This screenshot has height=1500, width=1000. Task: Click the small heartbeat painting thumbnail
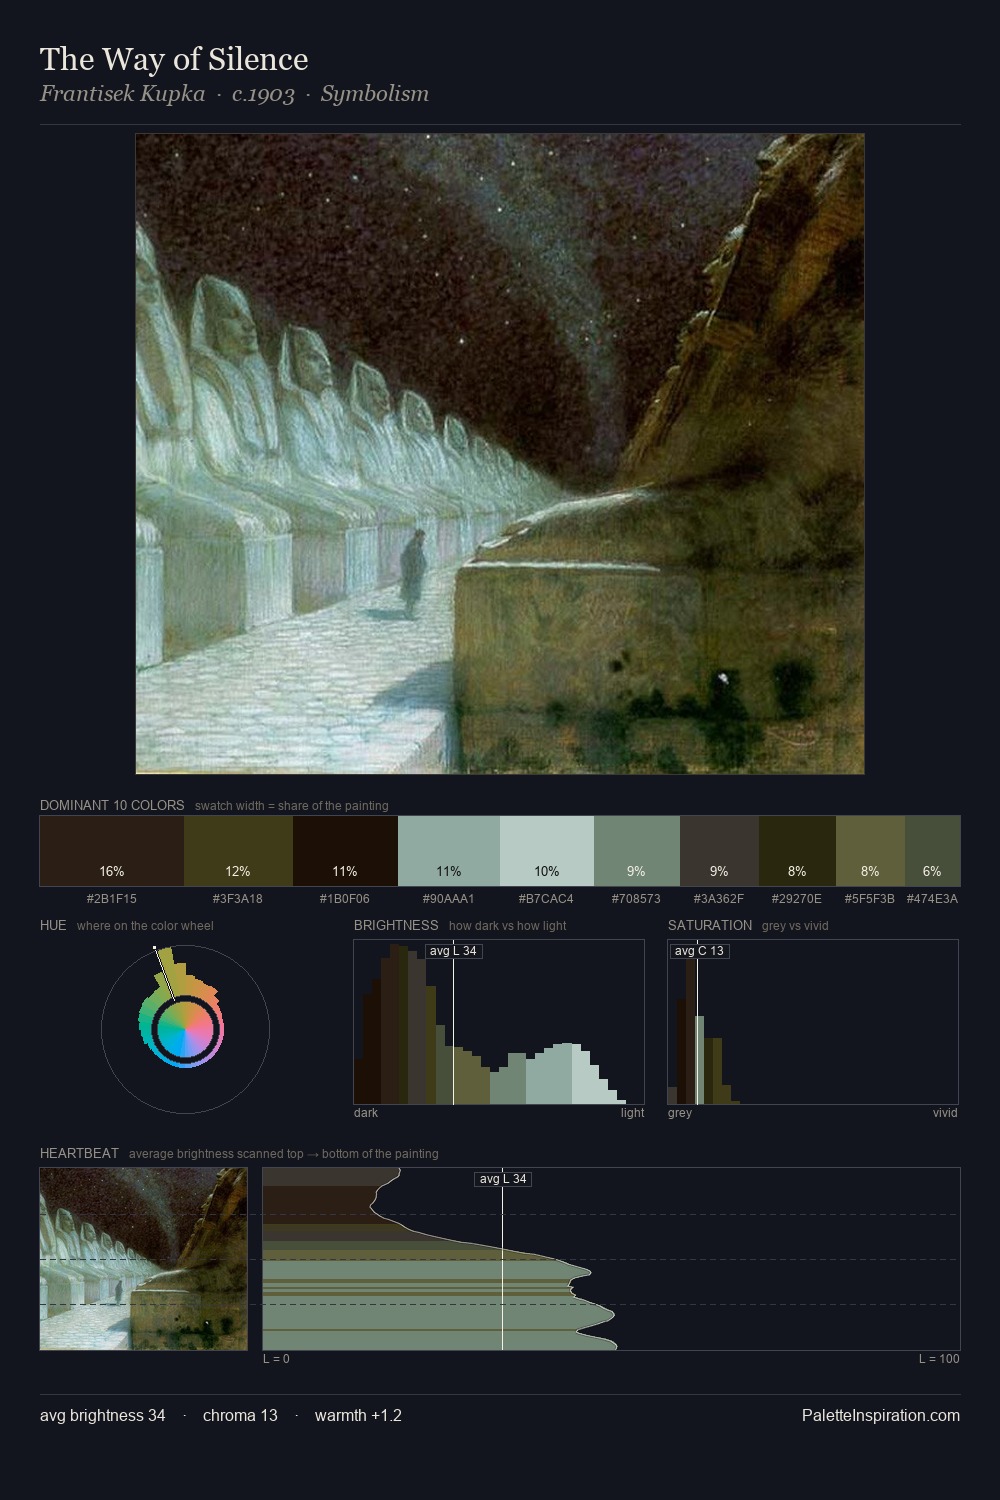click(143, 1259)
